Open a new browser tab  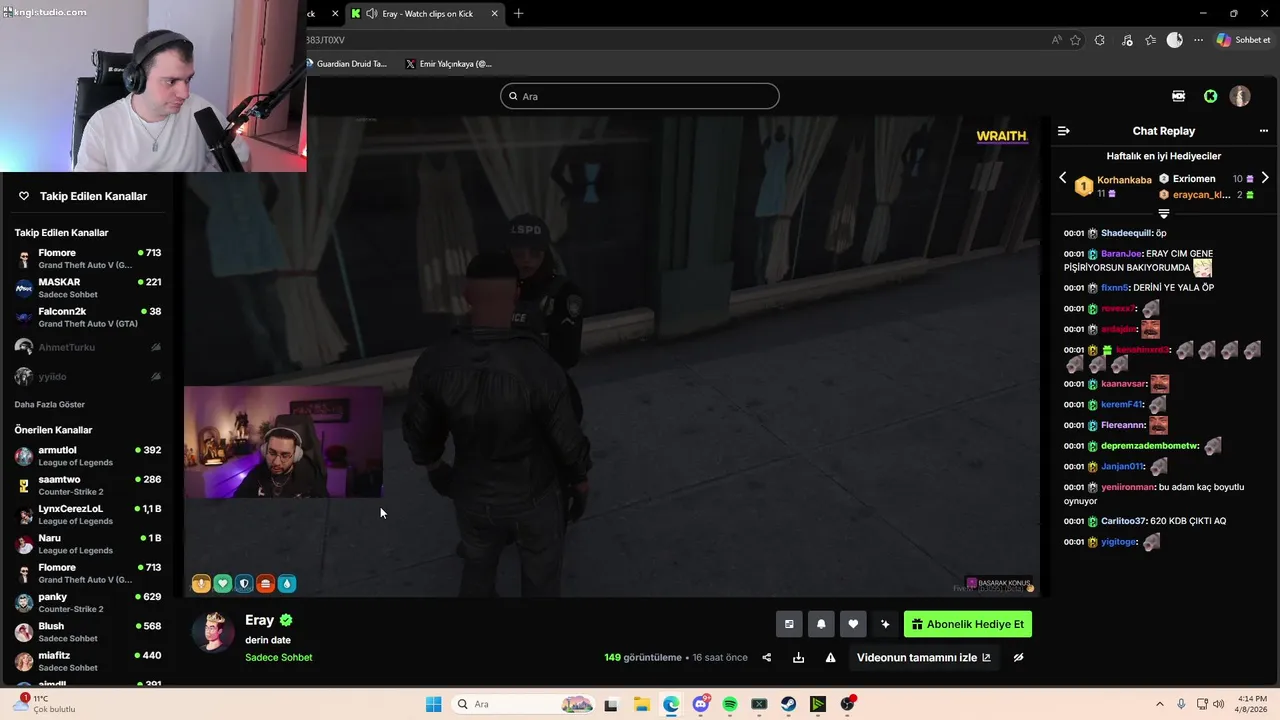tap(518, 13)
